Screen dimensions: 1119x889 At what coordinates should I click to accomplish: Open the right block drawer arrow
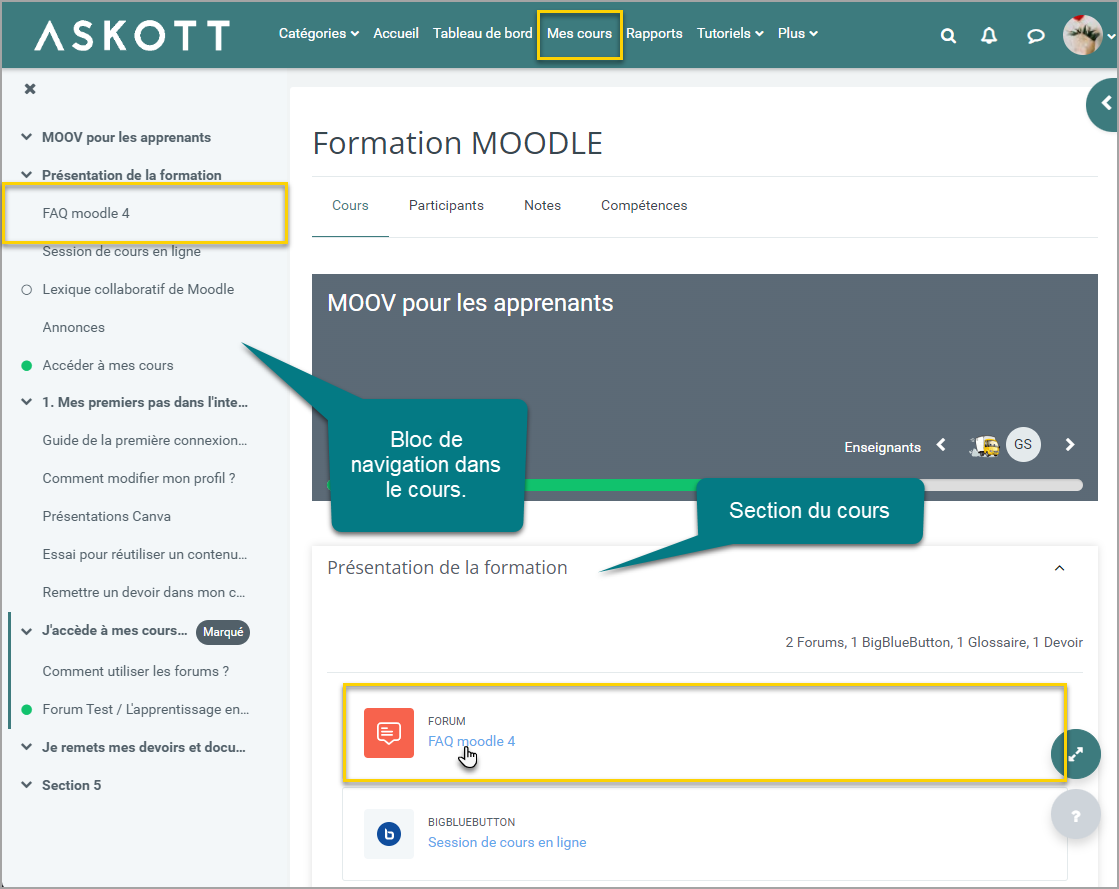[x=1105, y=104]
